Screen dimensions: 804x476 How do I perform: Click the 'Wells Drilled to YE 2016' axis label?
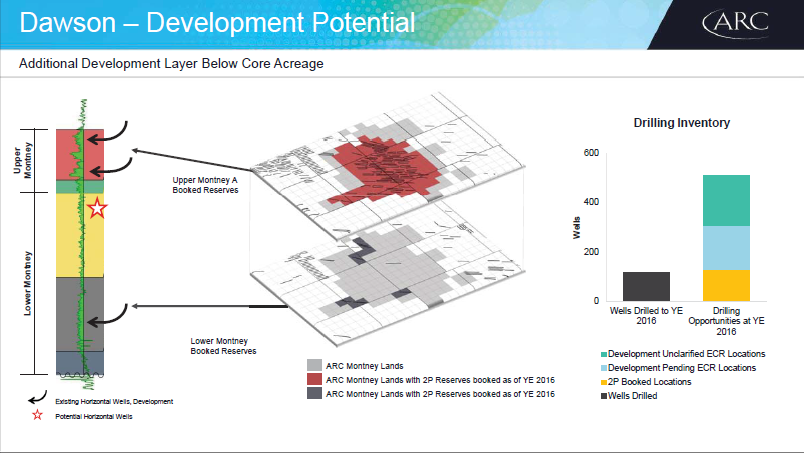point(646,315)
